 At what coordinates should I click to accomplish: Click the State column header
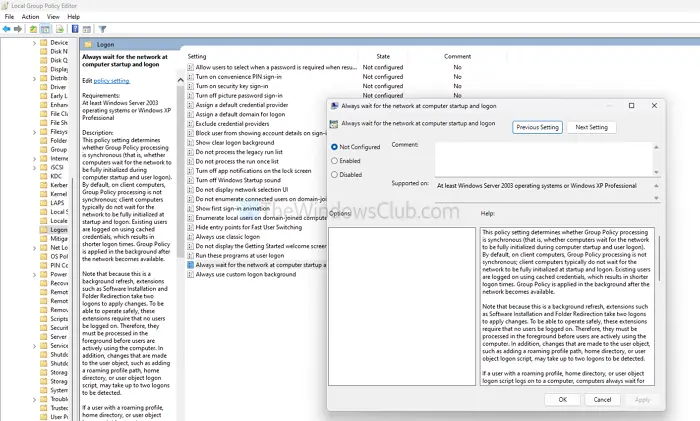(x=383, y=56)
